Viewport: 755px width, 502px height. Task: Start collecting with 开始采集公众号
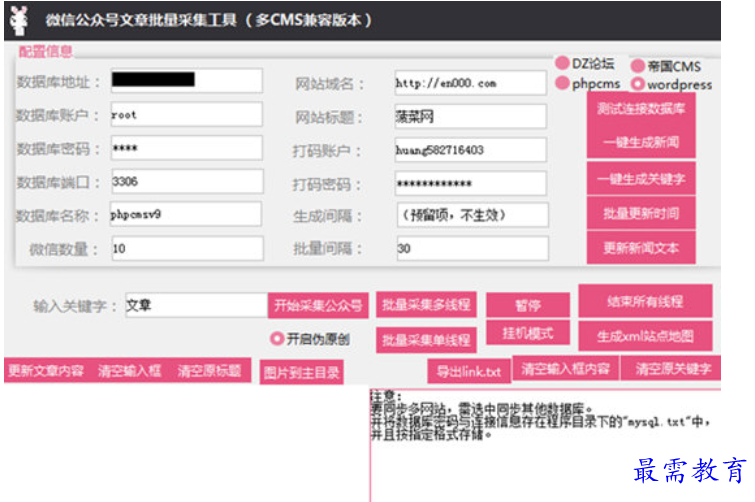click(318, 305)
